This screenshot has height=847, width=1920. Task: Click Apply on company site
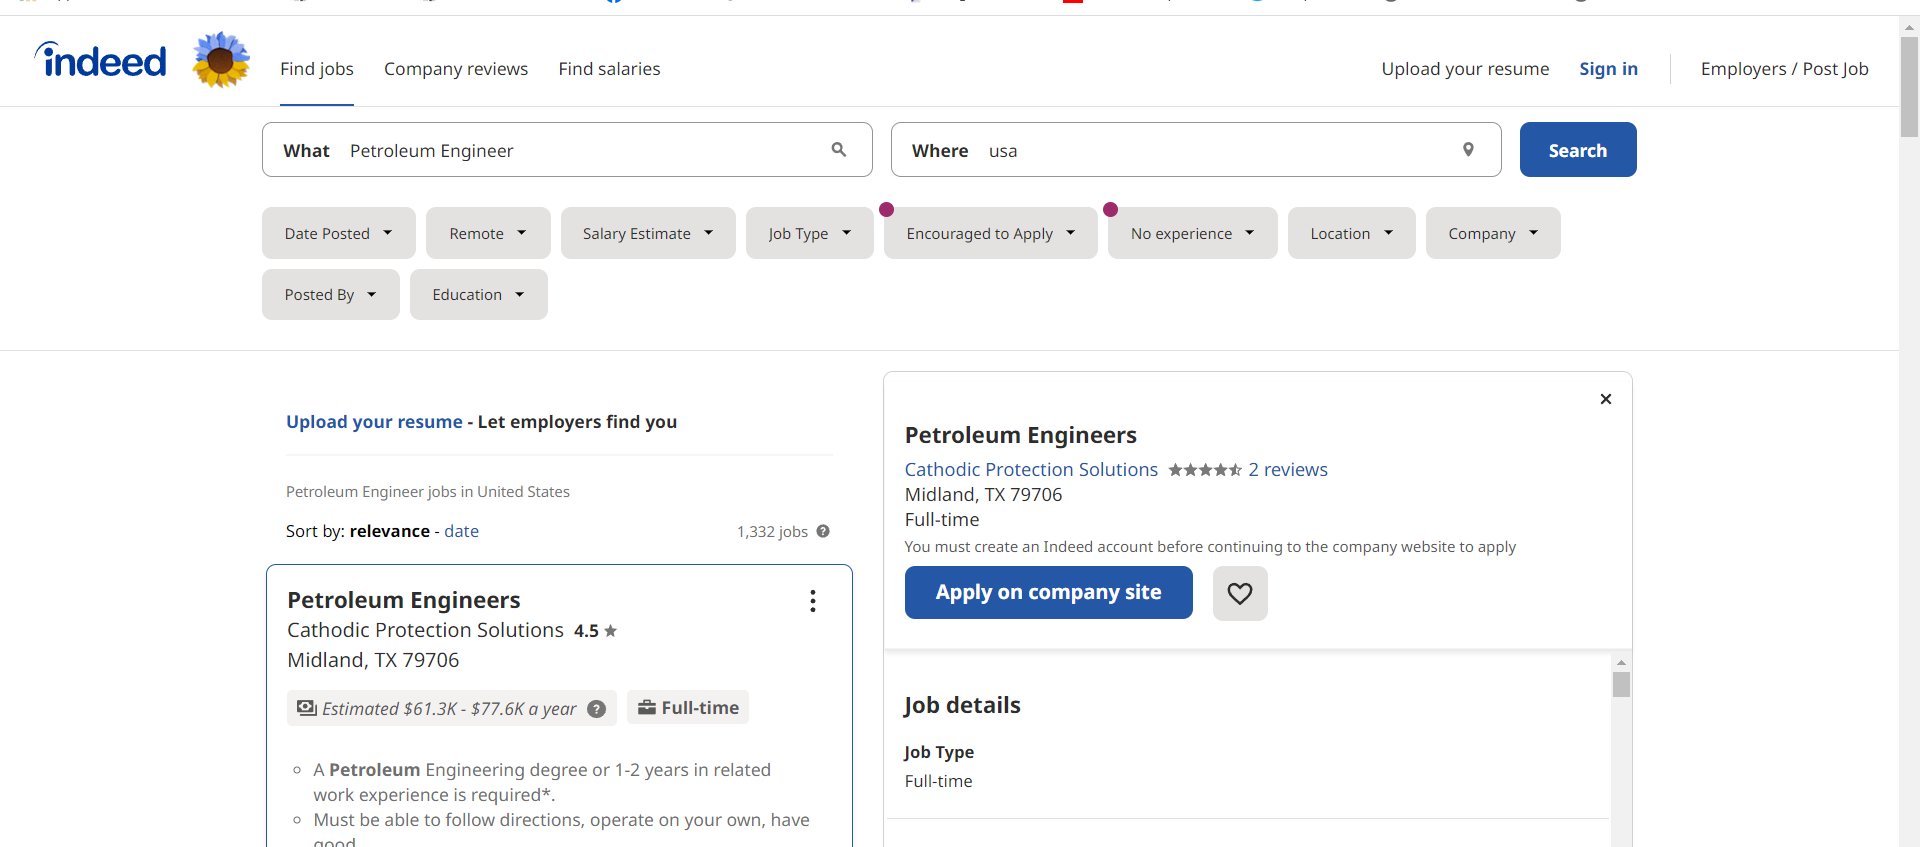[1049, 592]
